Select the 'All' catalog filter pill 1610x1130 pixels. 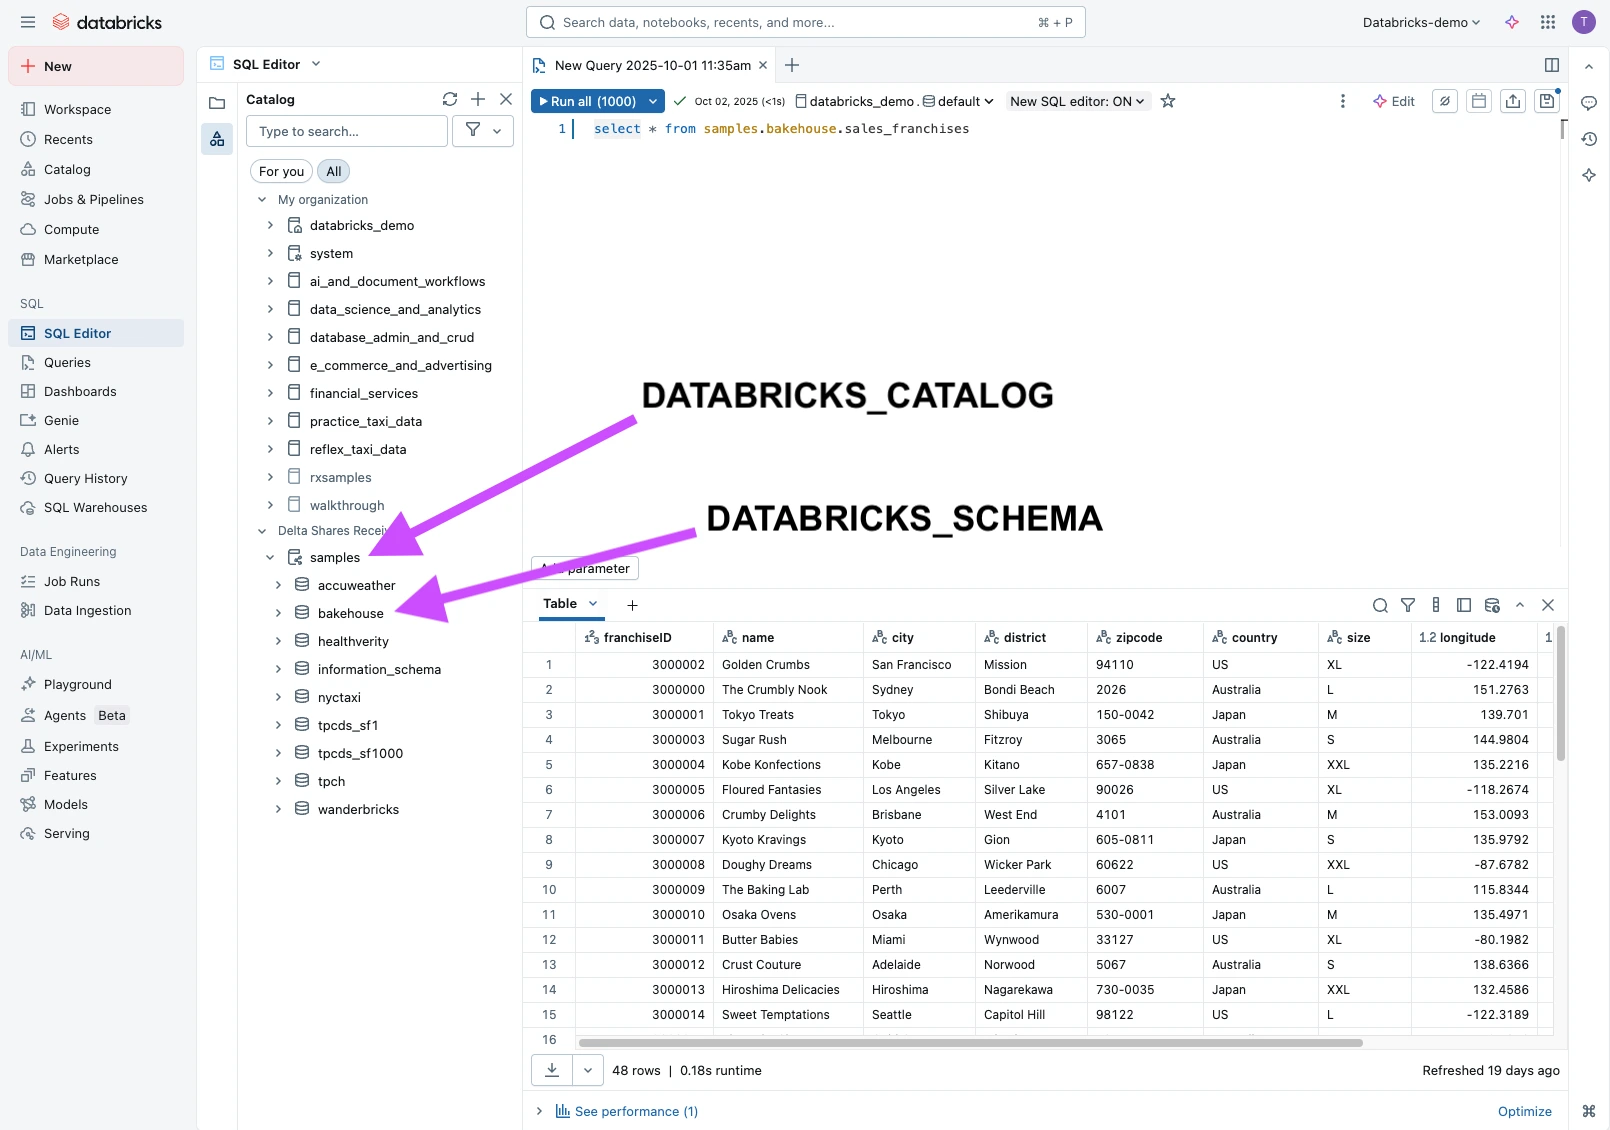click(334, 171)
